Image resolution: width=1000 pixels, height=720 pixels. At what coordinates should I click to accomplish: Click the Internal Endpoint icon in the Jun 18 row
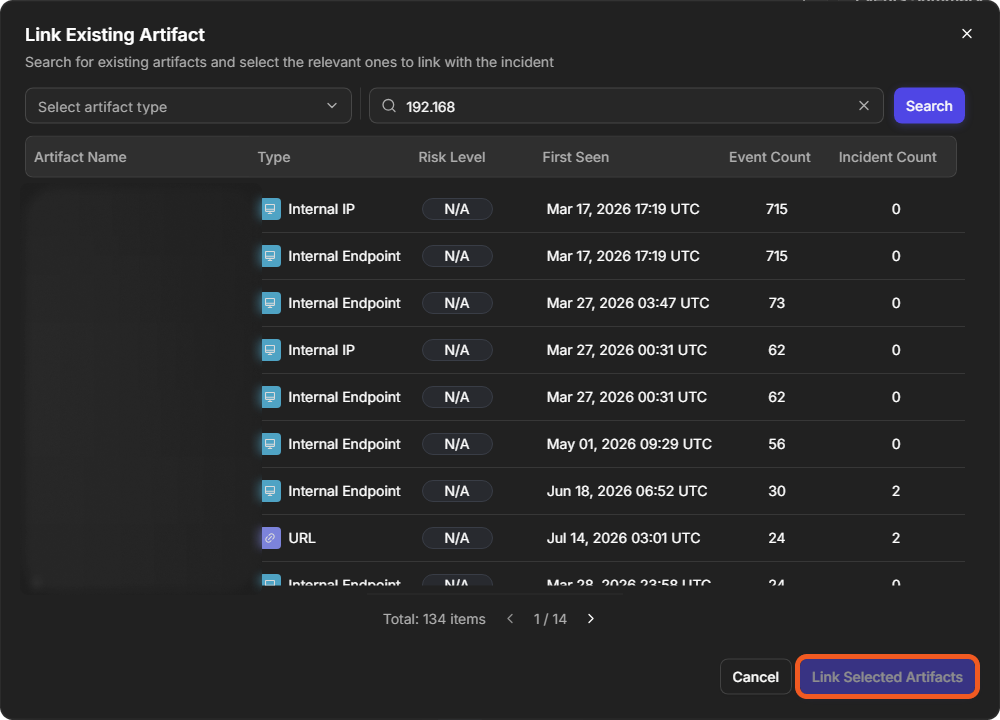coord(271,491)
